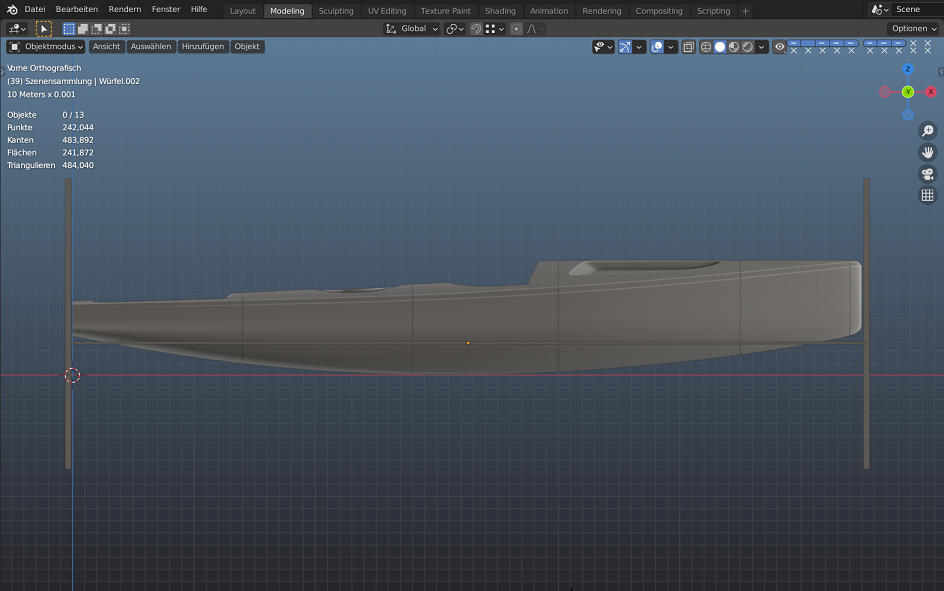Toggle camera view with the camera icon
Screen dimensions: 944x591
coord(927,174)
